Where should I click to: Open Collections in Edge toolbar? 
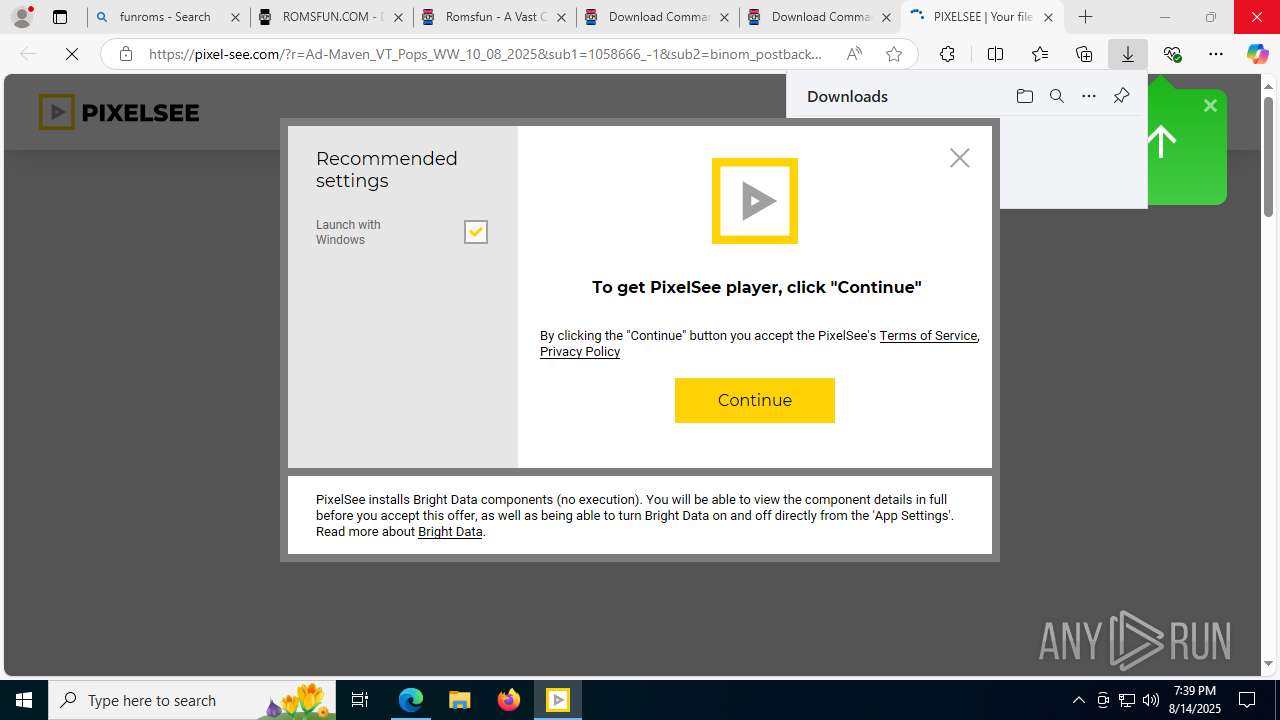point(1084,54)
